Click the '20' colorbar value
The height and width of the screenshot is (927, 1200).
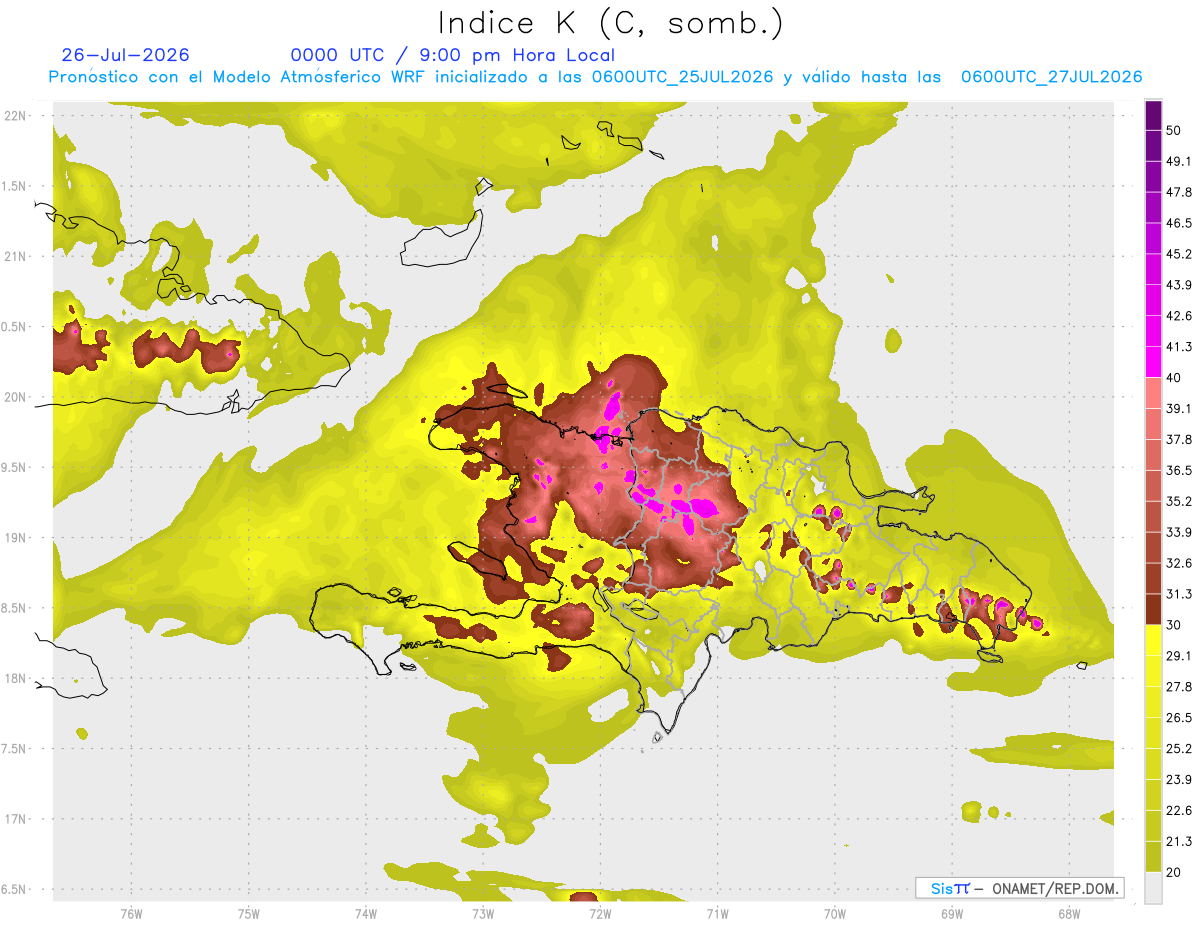click(1175, 873)
